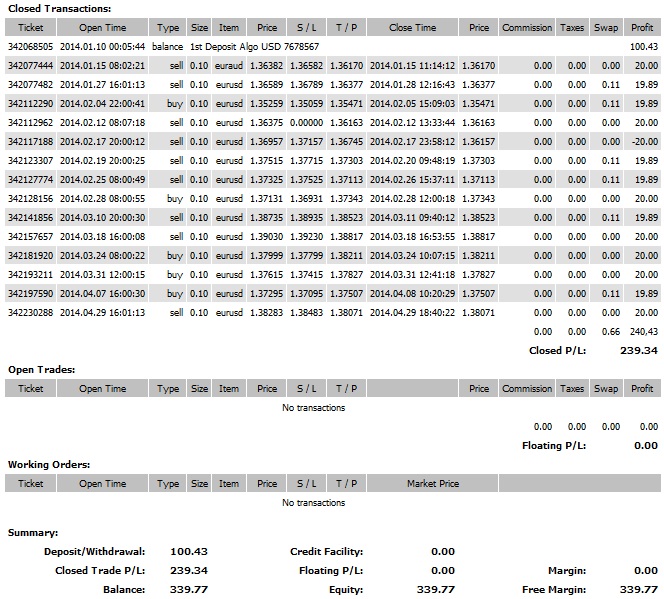Click the Working Orders Open Time header
Viewport: 664px width, 599px height.
point(102,483)
